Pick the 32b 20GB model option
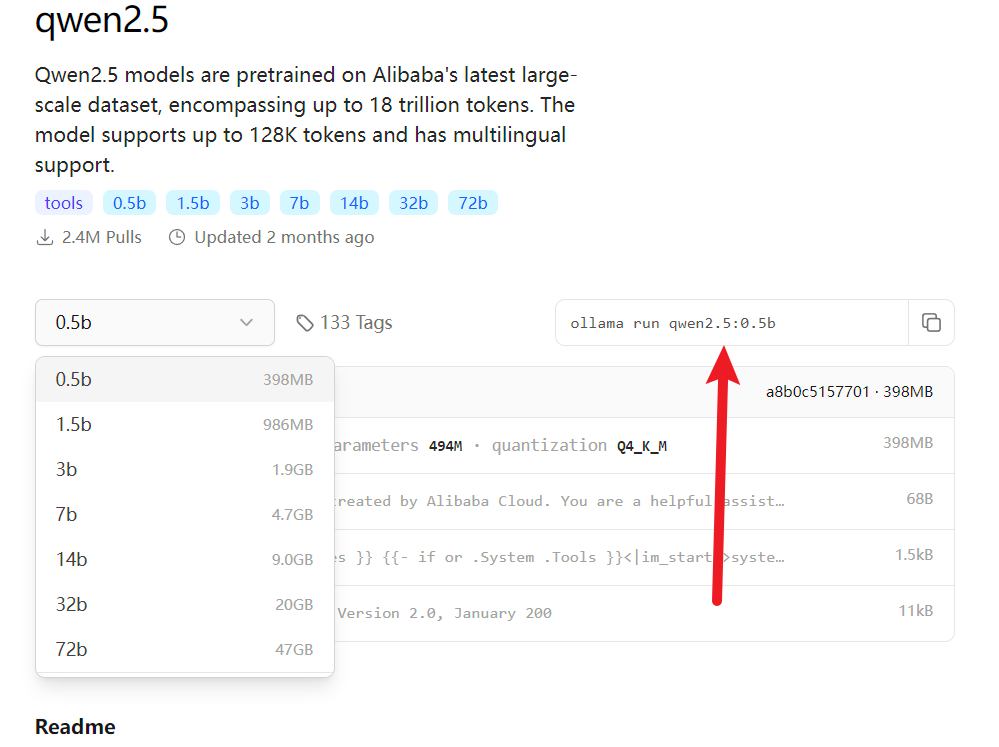The width and height of the screenshot is (999, 747). (x=185, y=604)
